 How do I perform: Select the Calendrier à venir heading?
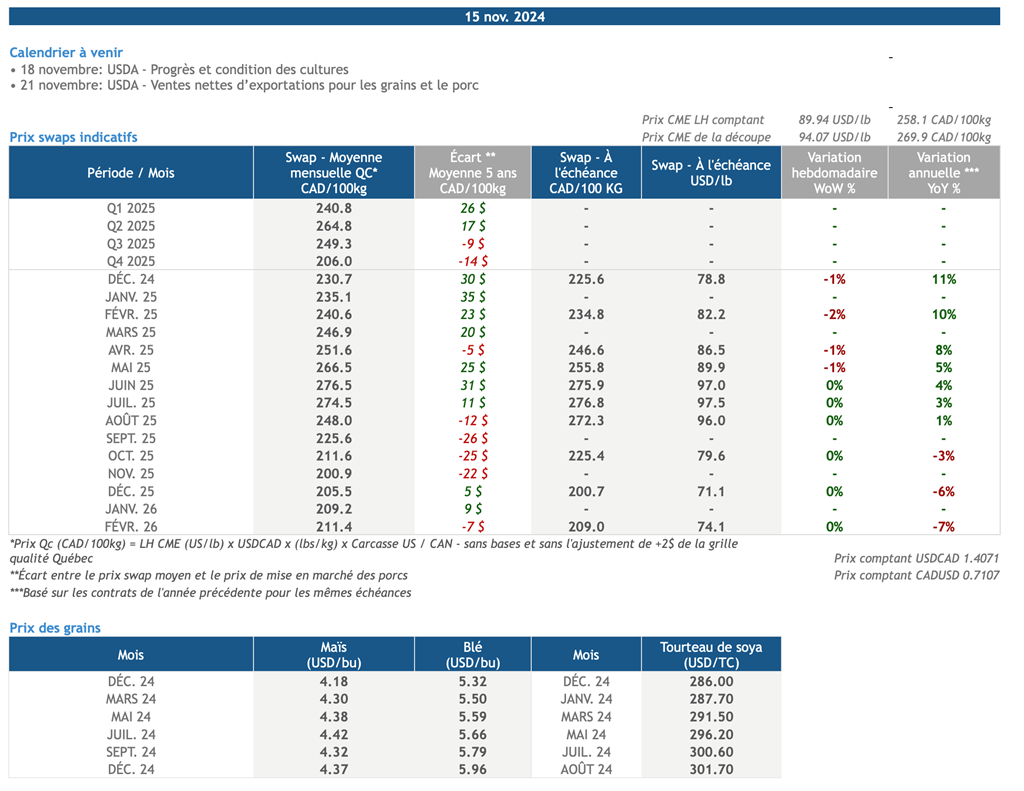pyautogui.click(x=66, y=52)
